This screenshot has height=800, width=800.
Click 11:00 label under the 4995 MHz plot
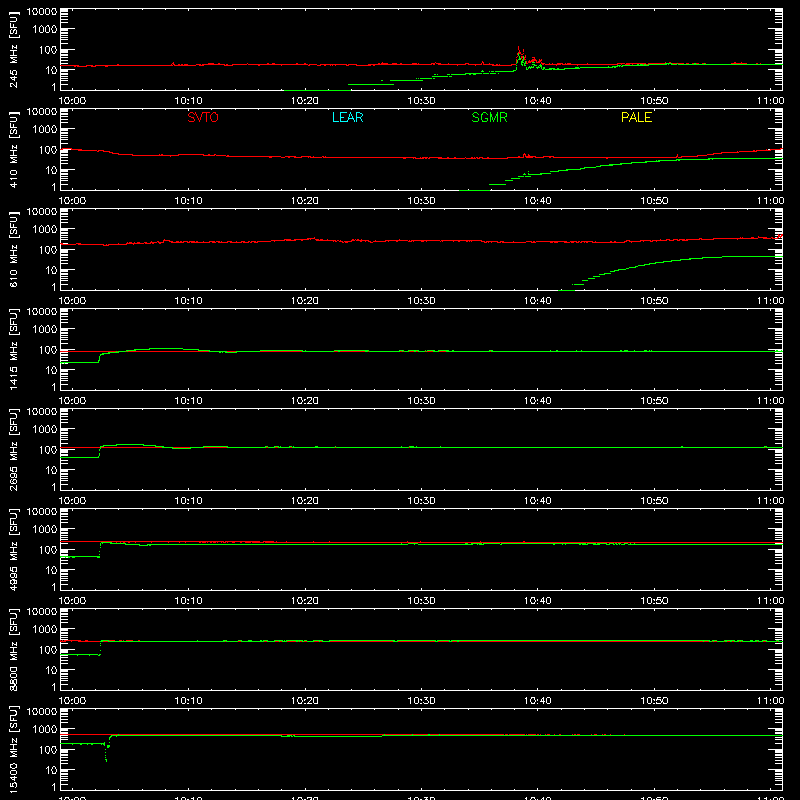770,601
